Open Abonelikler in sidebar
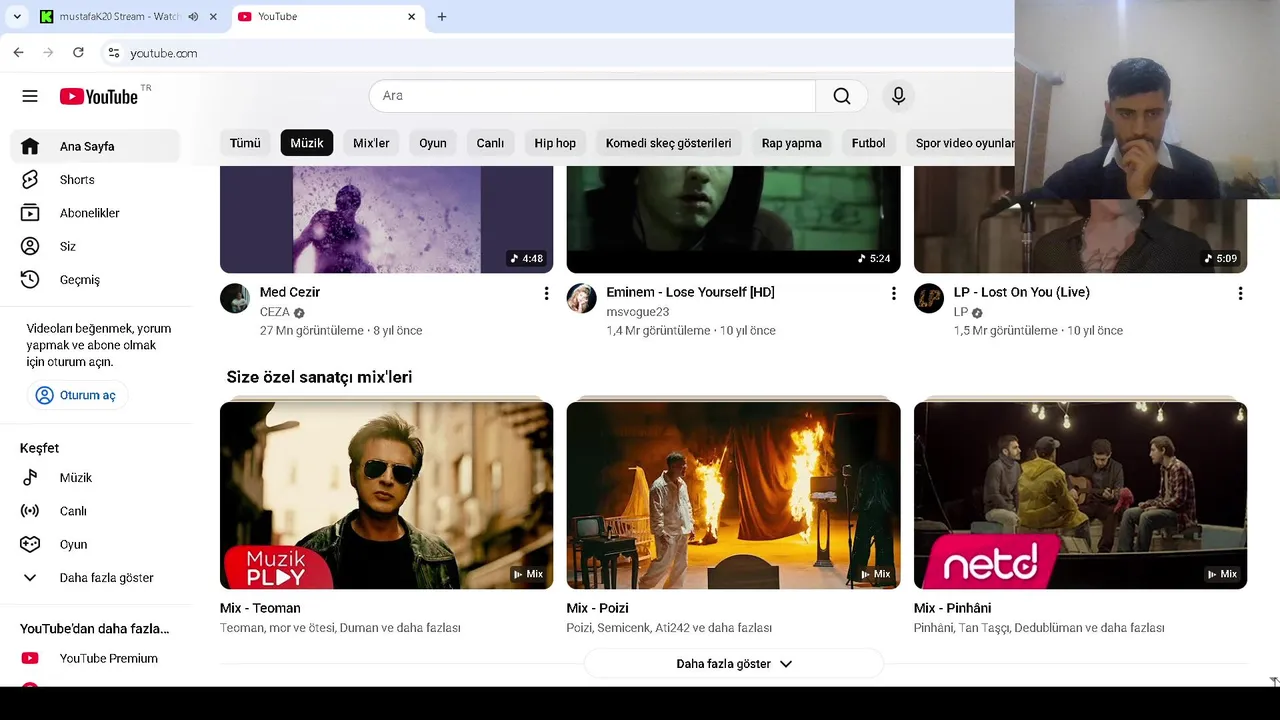The width and height of the screenshot is (1280, 720). point(95,213)
